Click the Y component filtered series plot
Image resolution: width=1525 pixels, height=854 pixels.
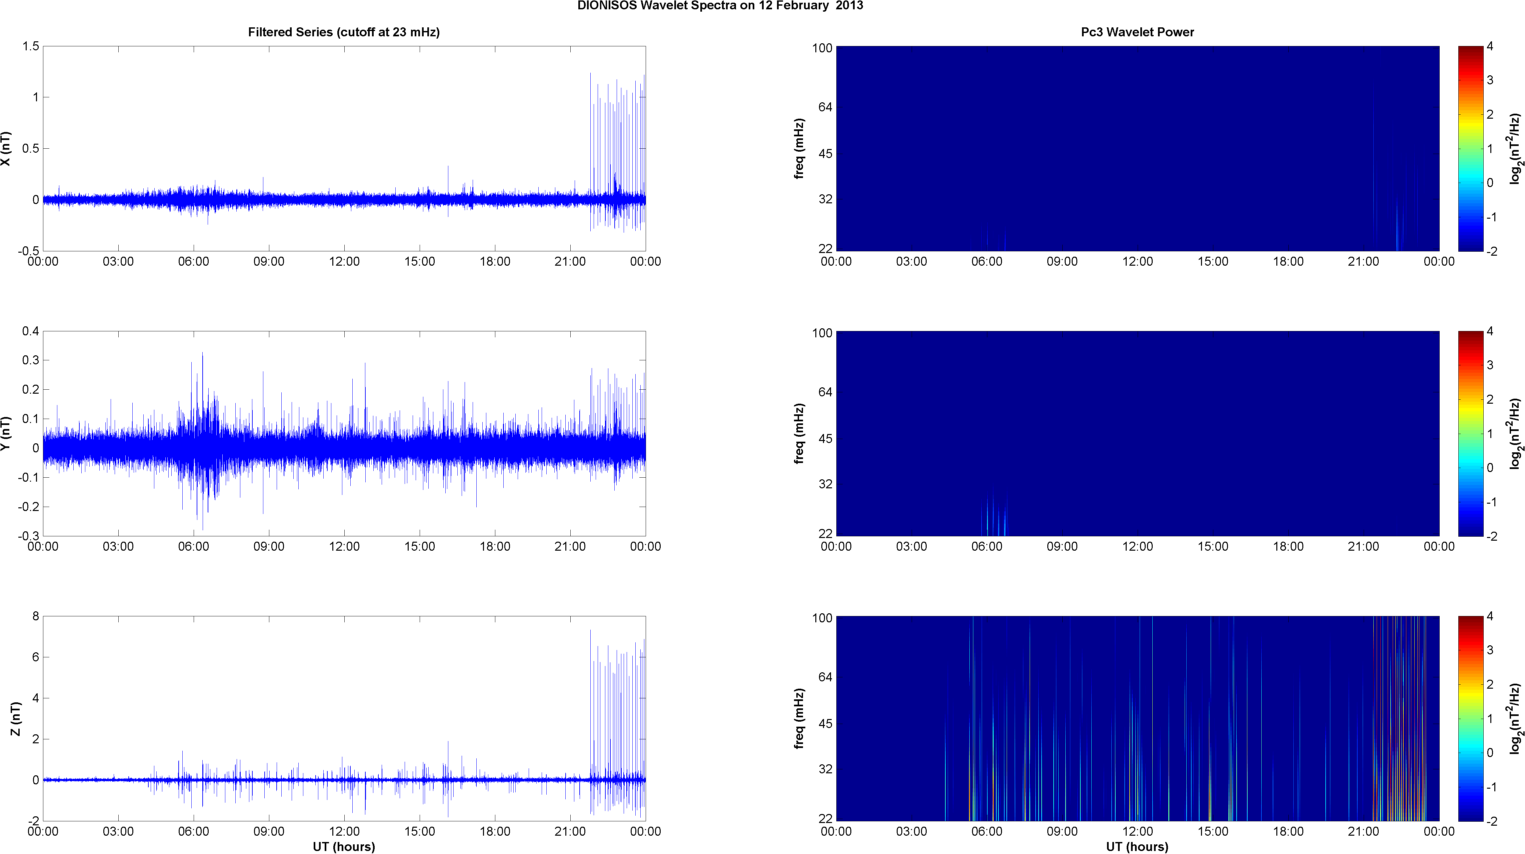[344, 433]
